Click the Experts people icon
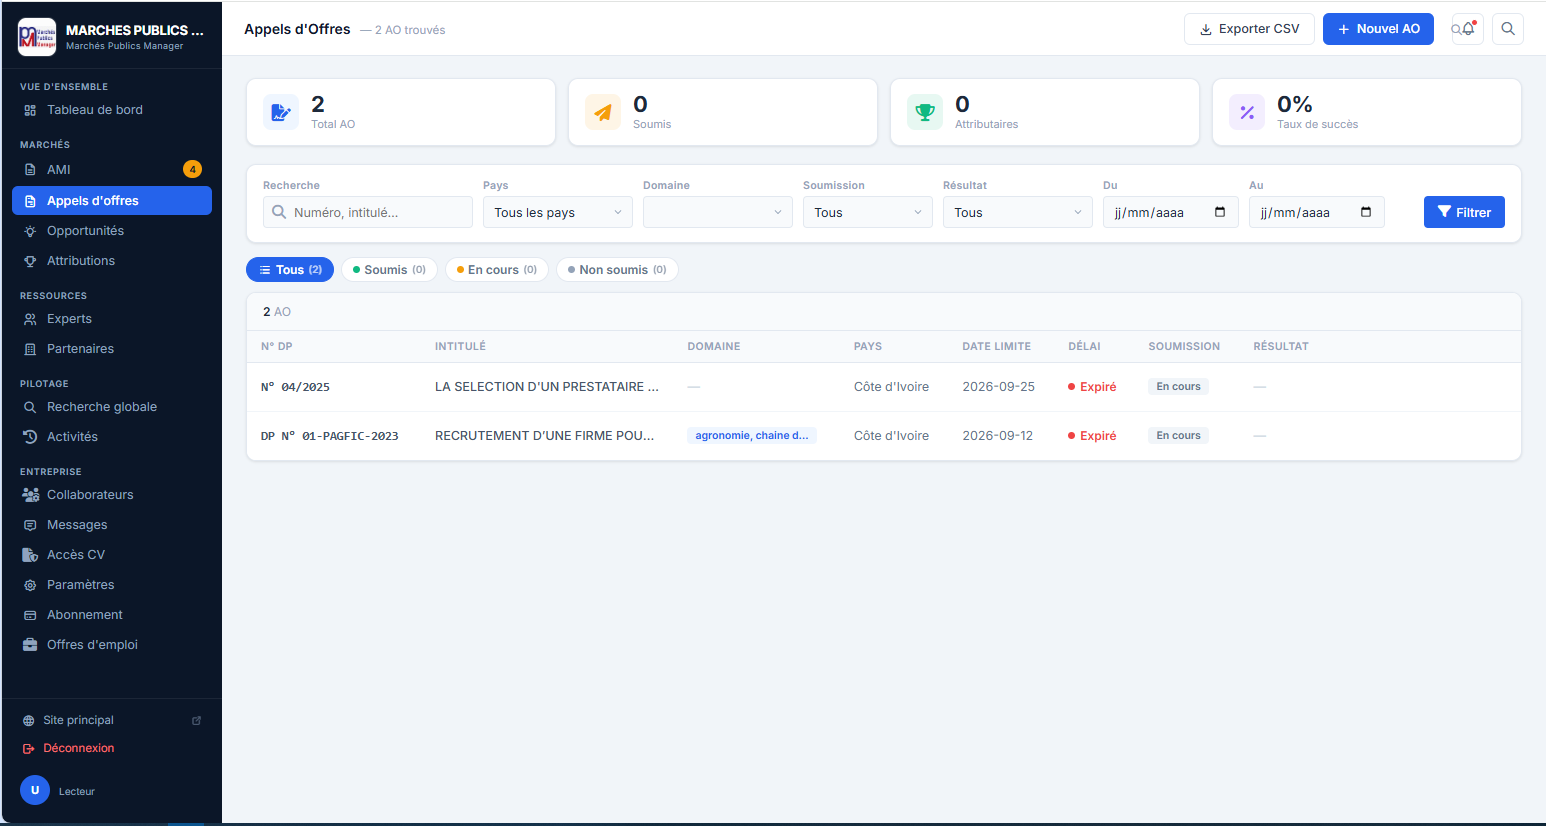Viewport: 1546px width, 826px height. 30,319
